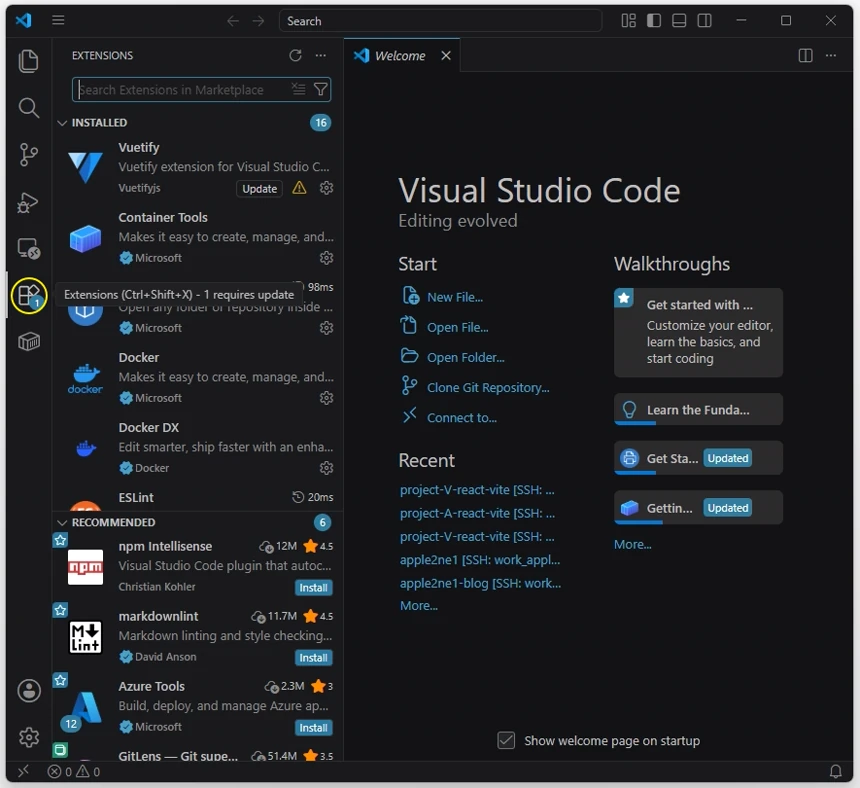Install markdownlint extension

coord(313,657)
